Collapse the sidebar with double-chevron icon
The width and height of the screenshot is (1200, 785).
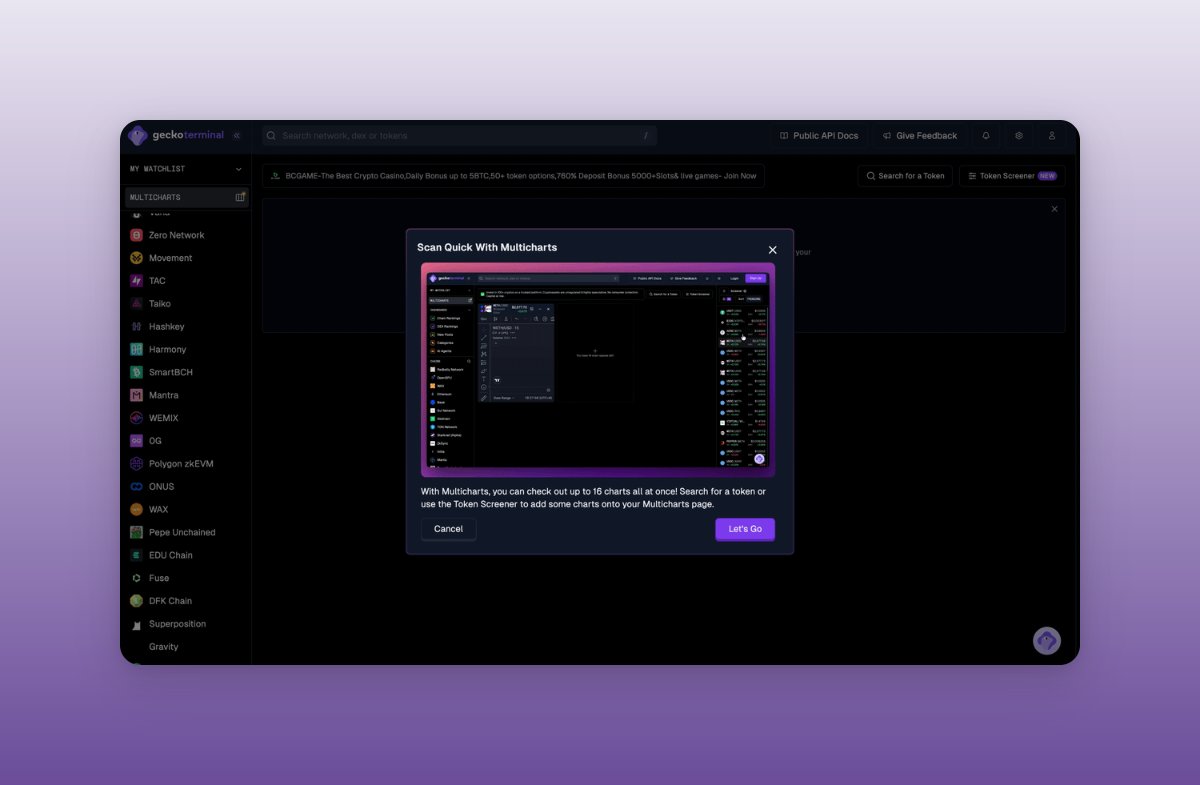[x=237, y=136]
